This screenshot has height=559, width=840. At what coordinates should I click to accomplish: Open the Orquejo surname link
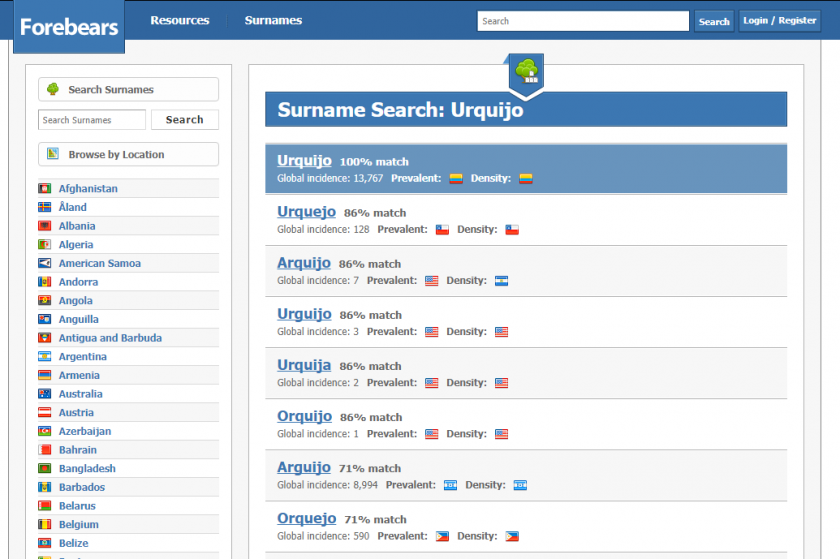click(306, 518)
